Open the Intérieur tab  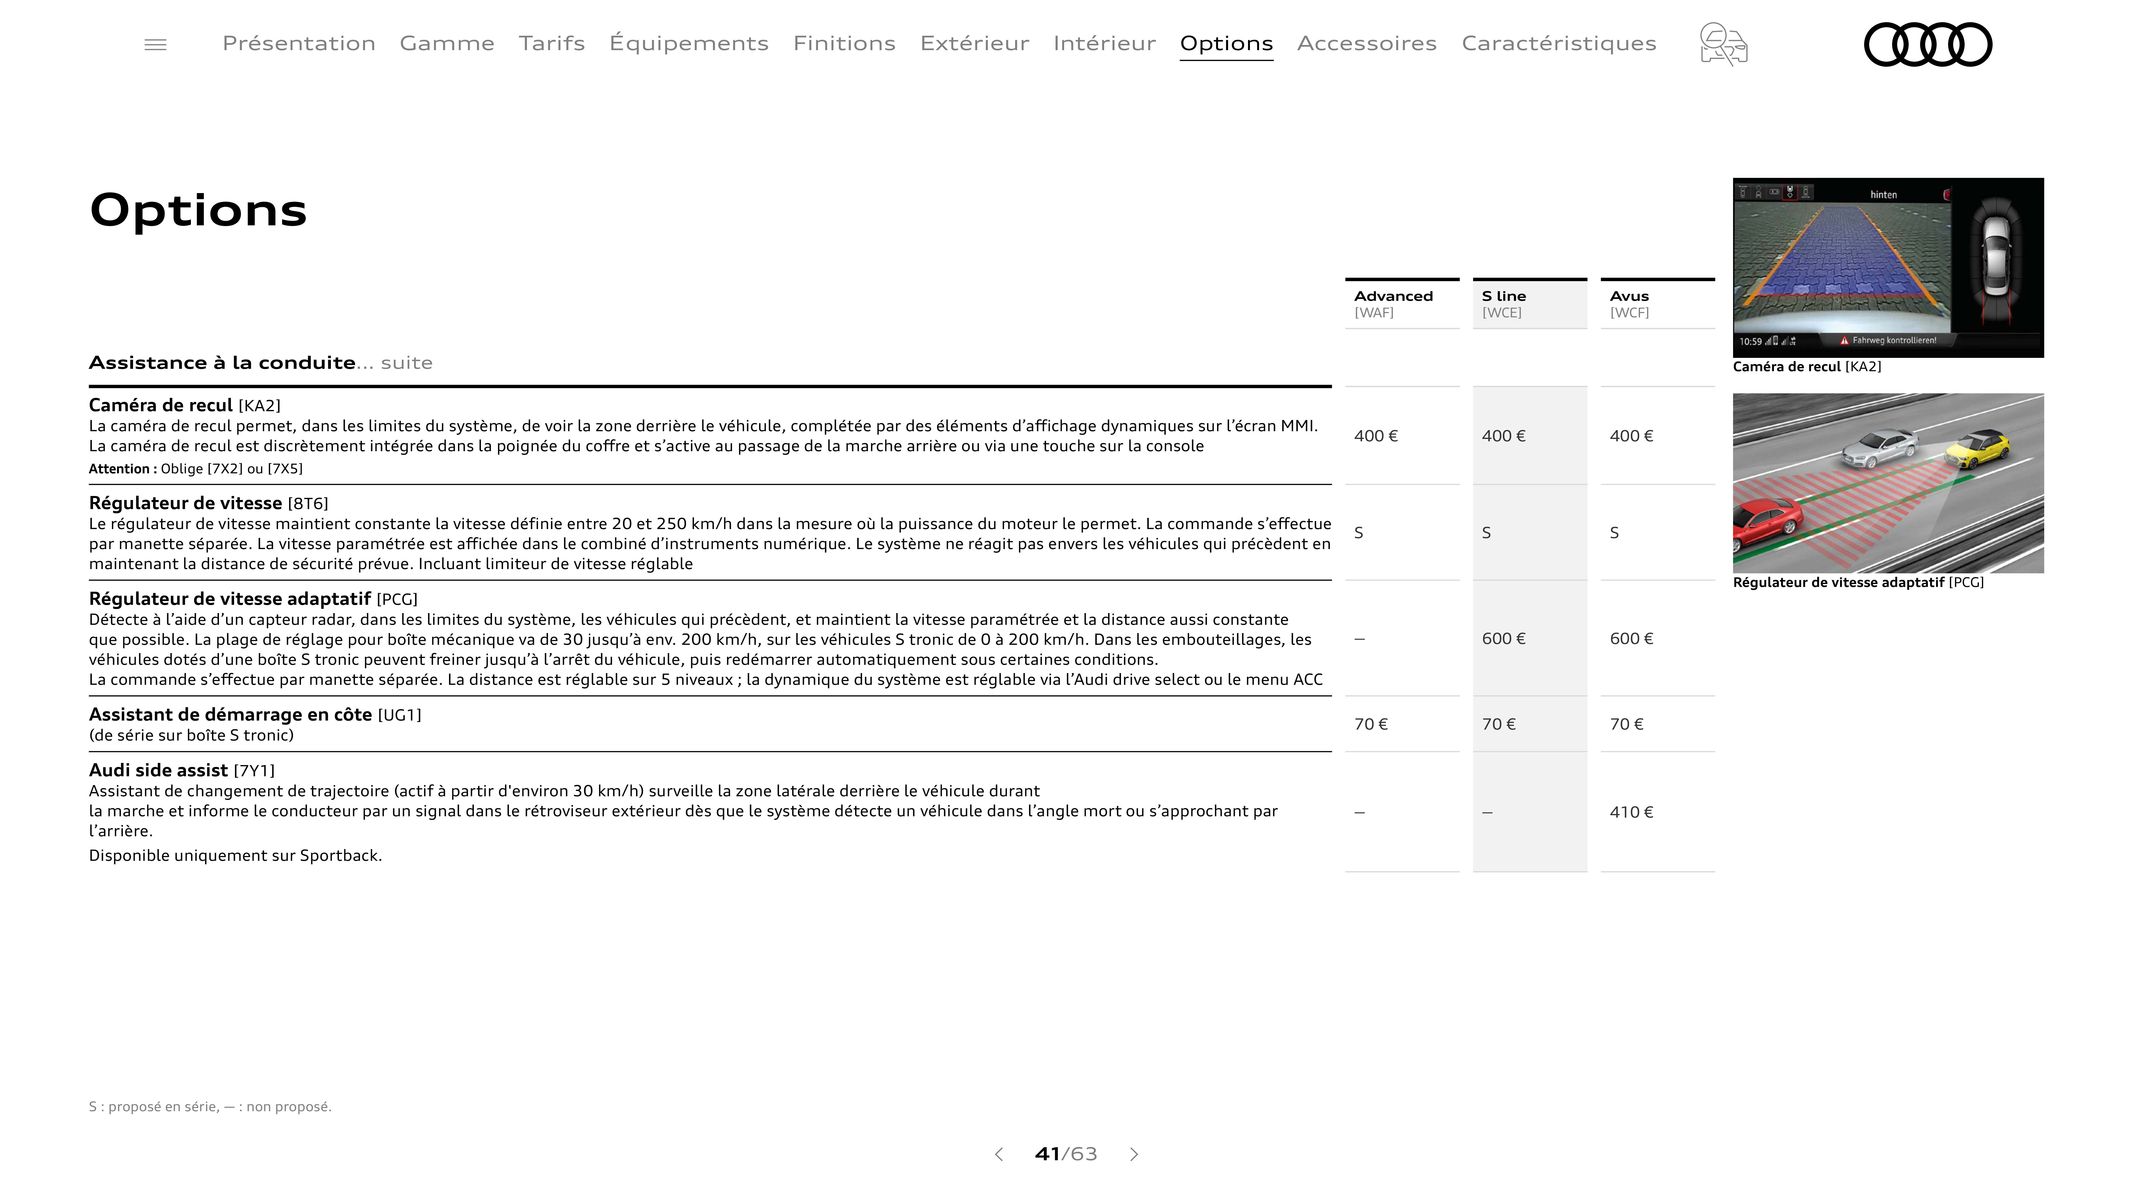pos(1104,43)
